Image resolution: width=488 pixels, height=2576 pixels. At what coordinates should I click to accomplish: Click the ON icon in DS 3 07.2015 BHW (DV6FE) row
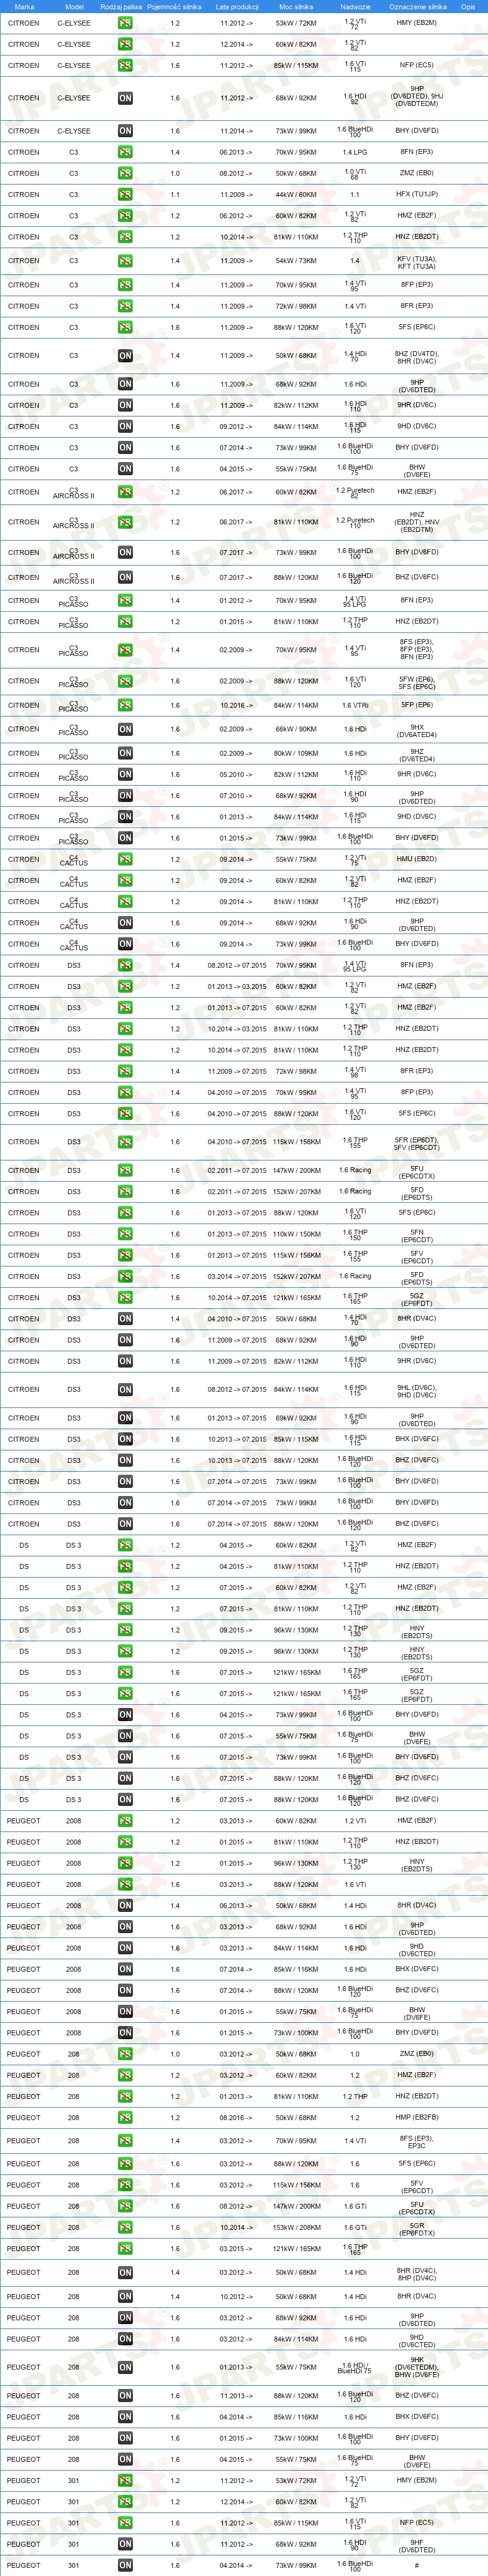tap(125, 1737)
